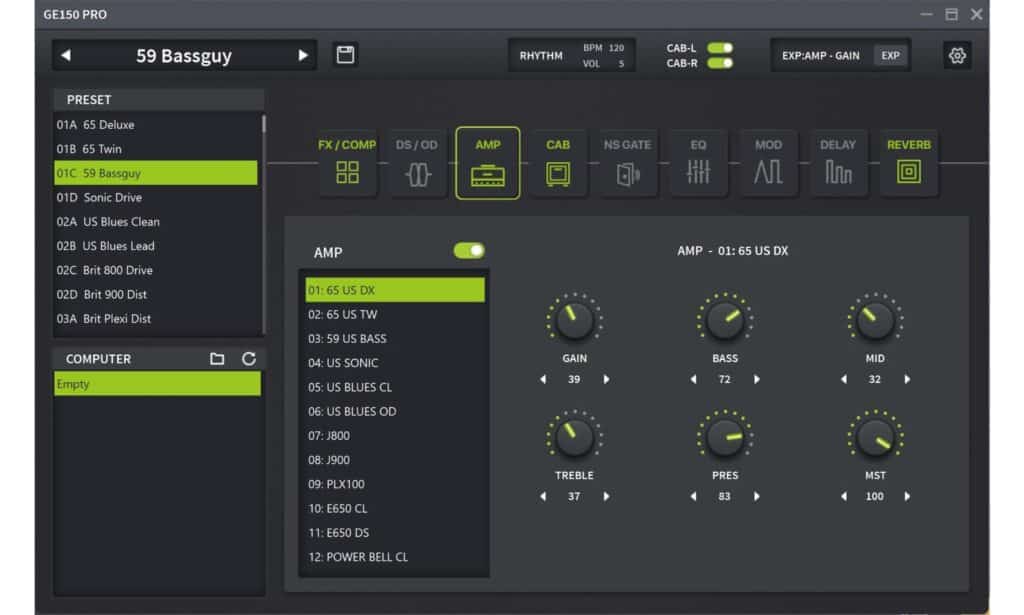
Task: Open the FX/COMP effect module
Action: [x=347, y=163]
